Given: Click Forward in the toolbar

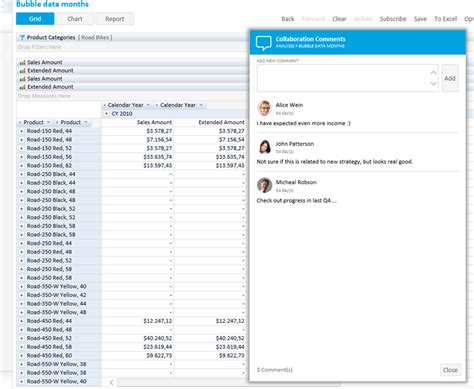Looking at the screenshot, I should coord(313,19).
